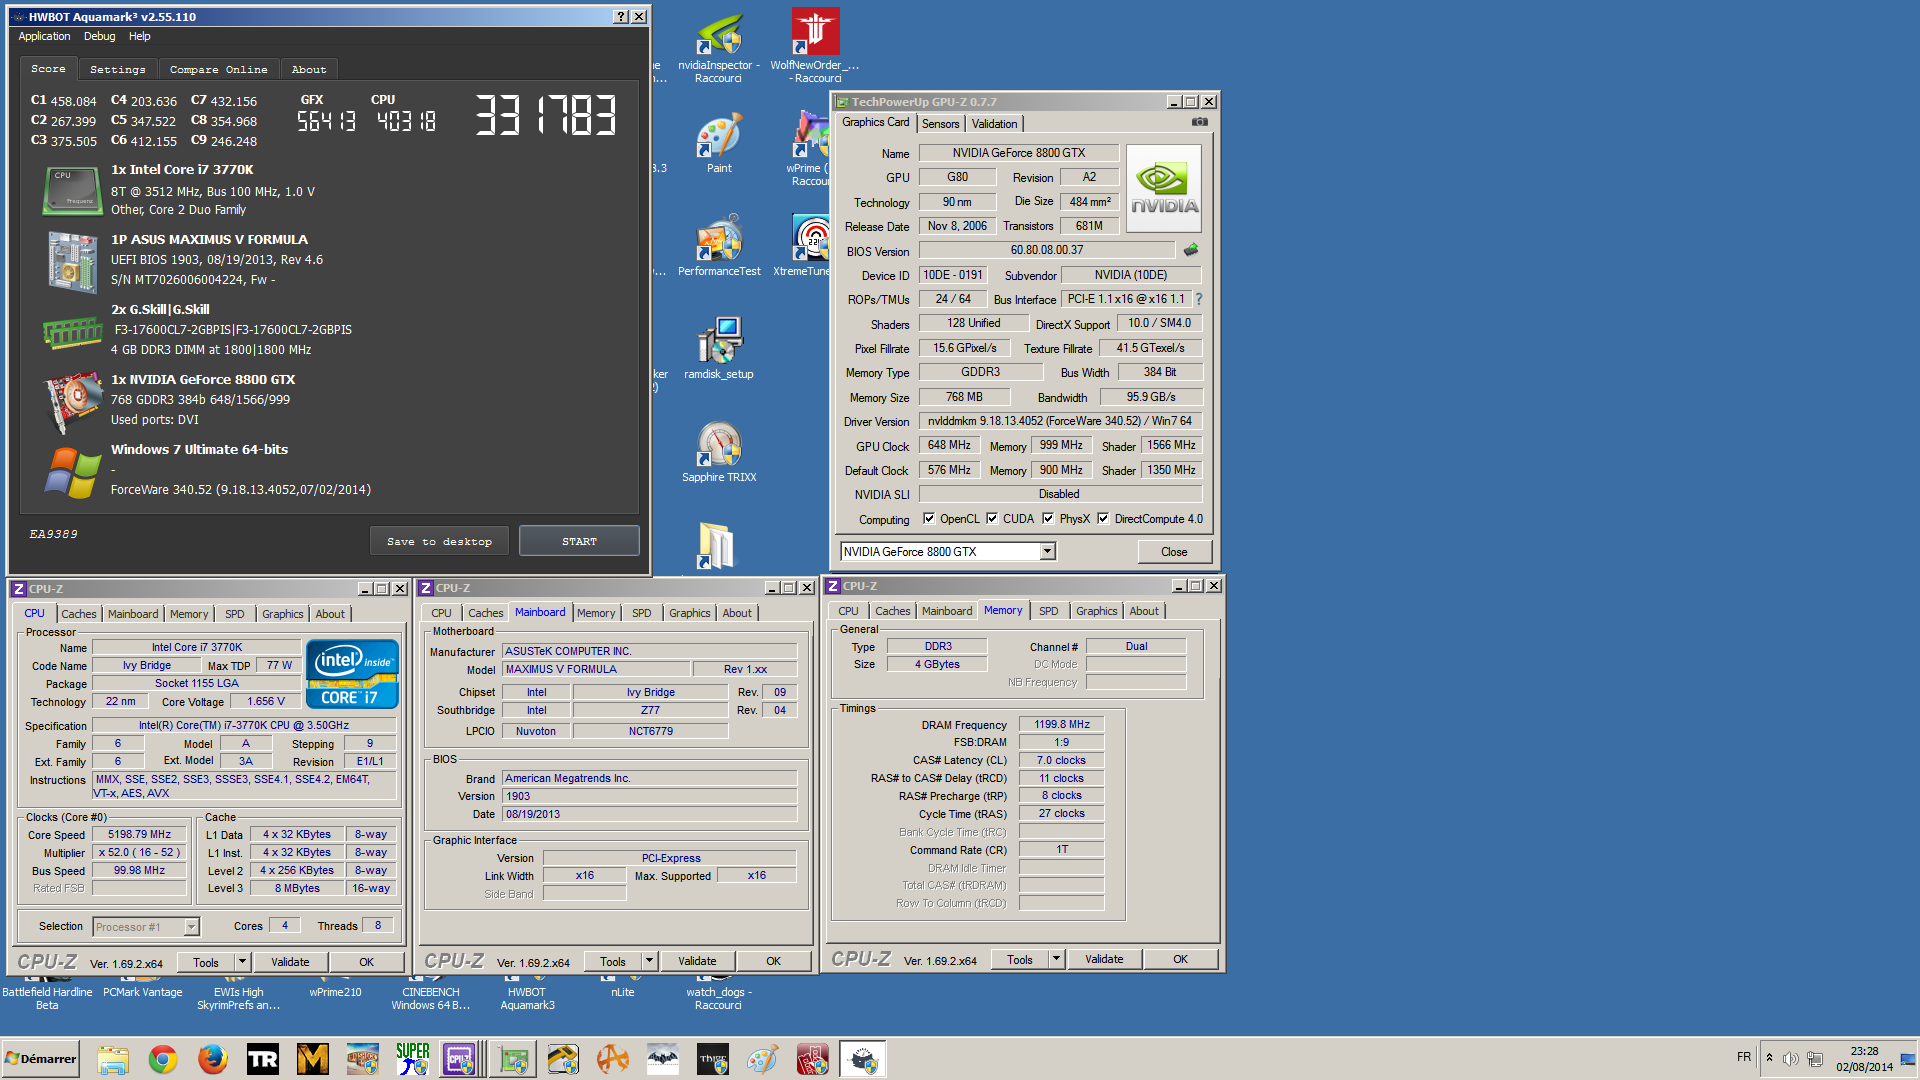Screen dimensions: 1920x1080
Task: Click the BIOS Version field 60.80.08.00.37
Action: tap(1046, 250)
